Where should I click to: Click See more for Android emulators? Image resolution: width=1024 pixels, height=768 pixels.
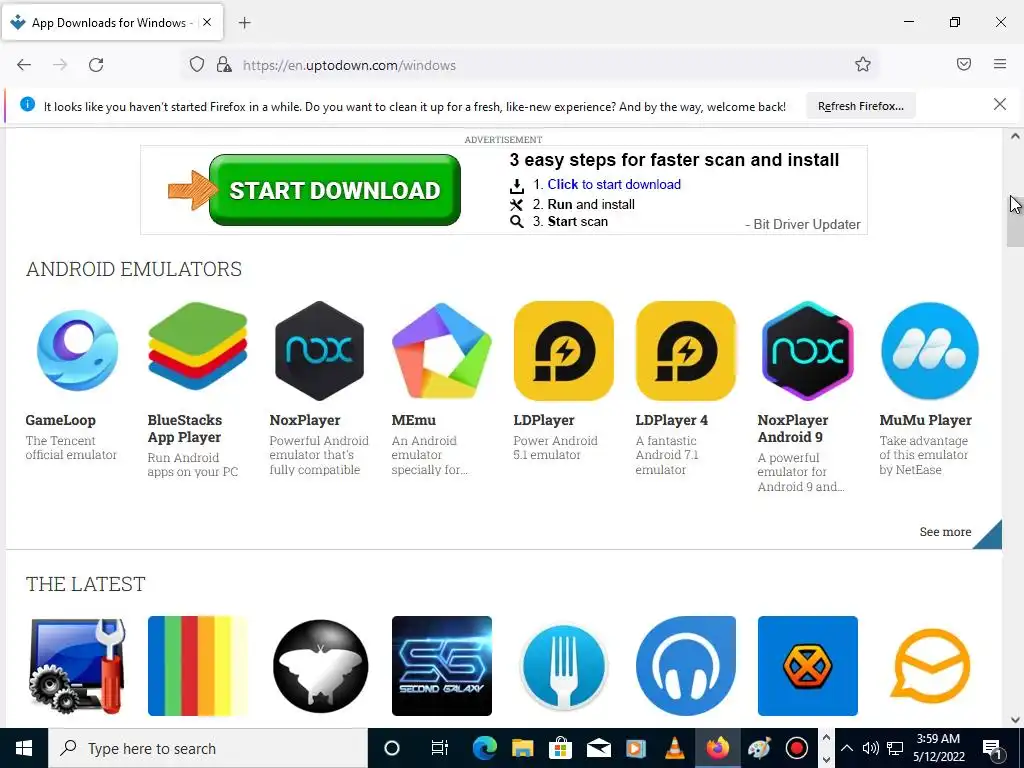pyautogui.click(x=945, y=532)
